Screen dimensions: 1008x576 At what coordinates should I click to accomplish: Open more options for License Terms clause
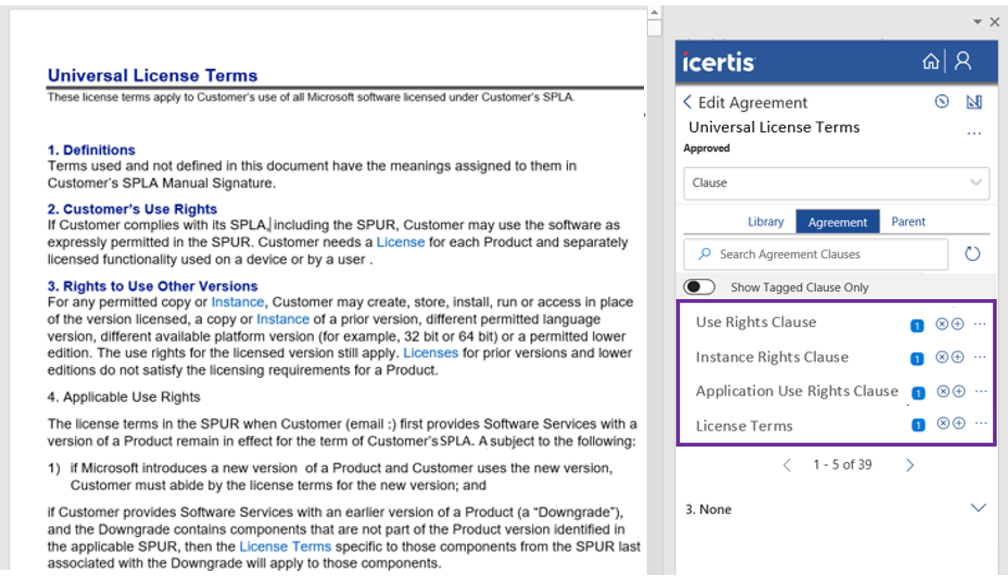(980, 424)
